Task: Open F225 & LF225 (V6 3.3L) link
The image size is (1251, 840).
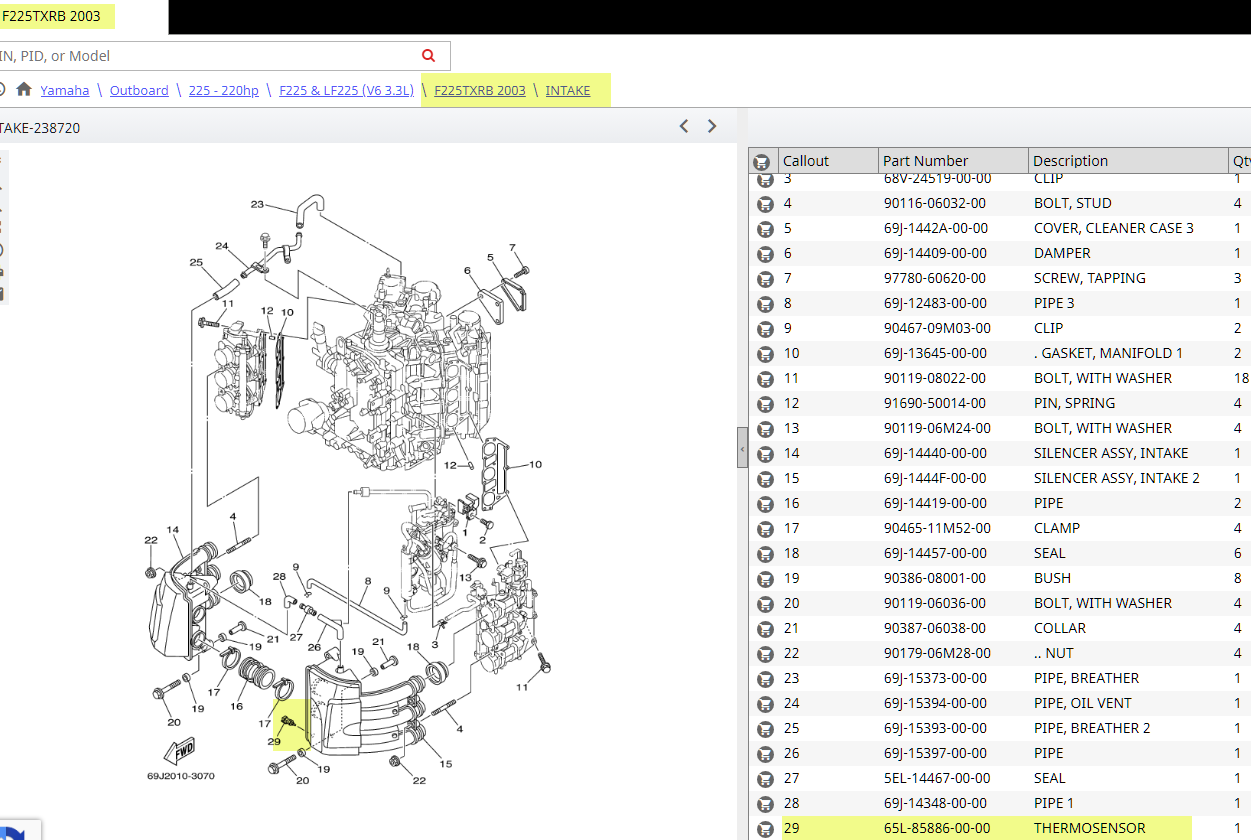Action: pos(346,90)
